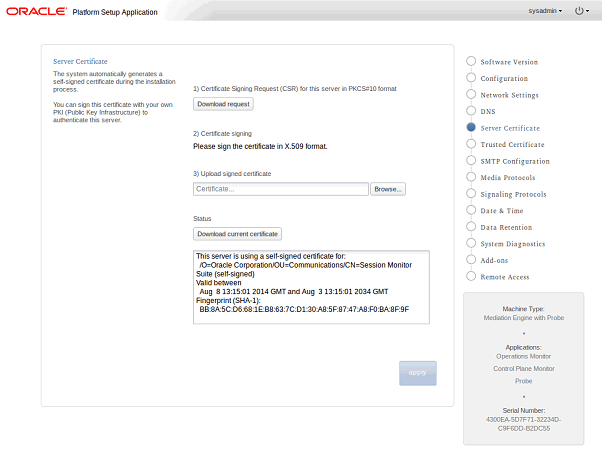This screenshot has width=603, height=454.
Task: Click the circle beside SMTP Configuration
Action: [x=471, y=160]
